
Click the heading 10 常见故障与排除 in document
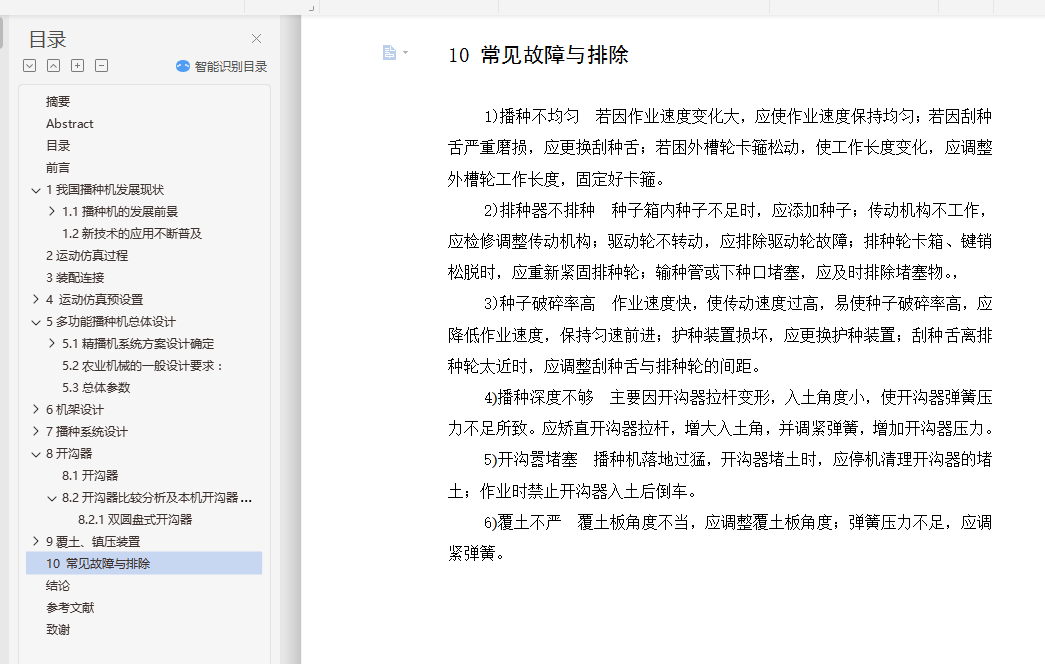pyautogui.click(x=538, y=55)
